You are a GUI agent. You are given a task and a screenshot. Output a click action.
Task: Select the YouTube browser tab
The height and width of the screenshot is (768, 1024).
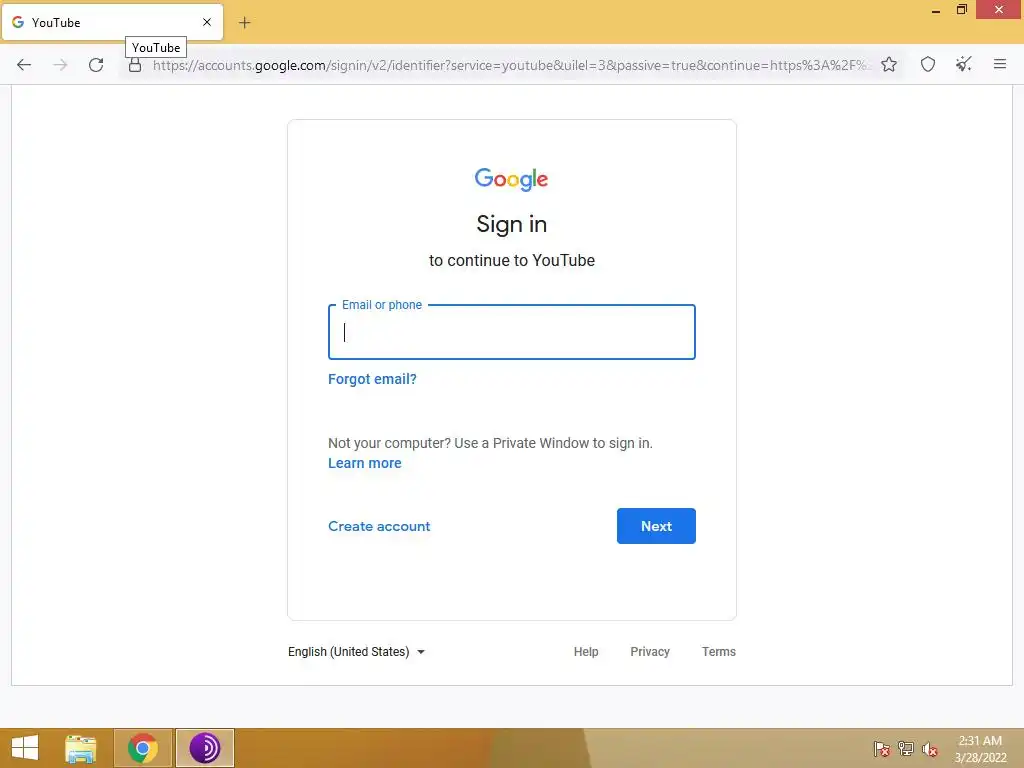click(x=112, y=22)
